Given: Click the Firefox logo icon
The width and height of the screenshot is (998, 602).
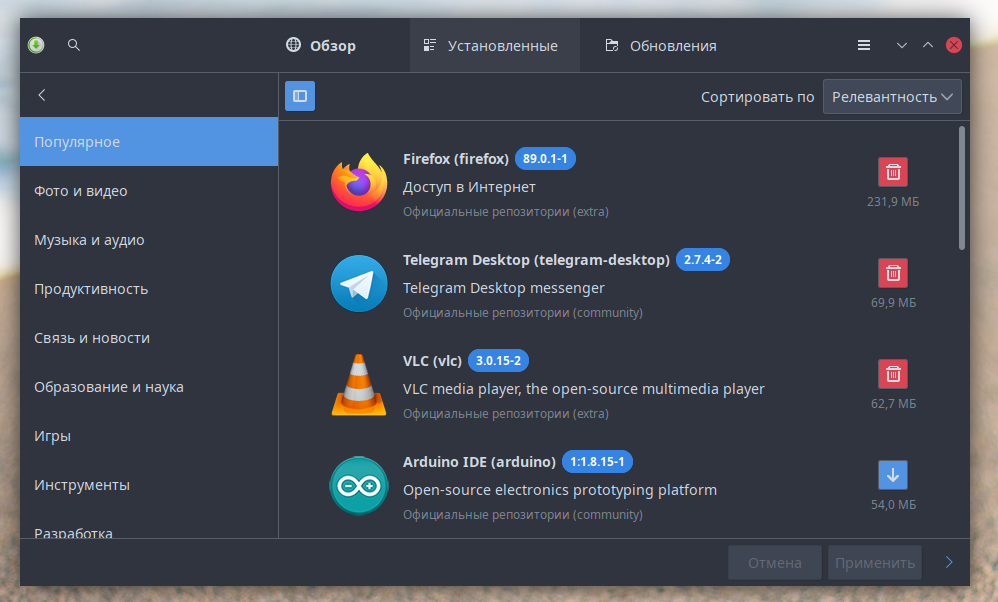Looking at the screenshot, I should click(359, 182).
